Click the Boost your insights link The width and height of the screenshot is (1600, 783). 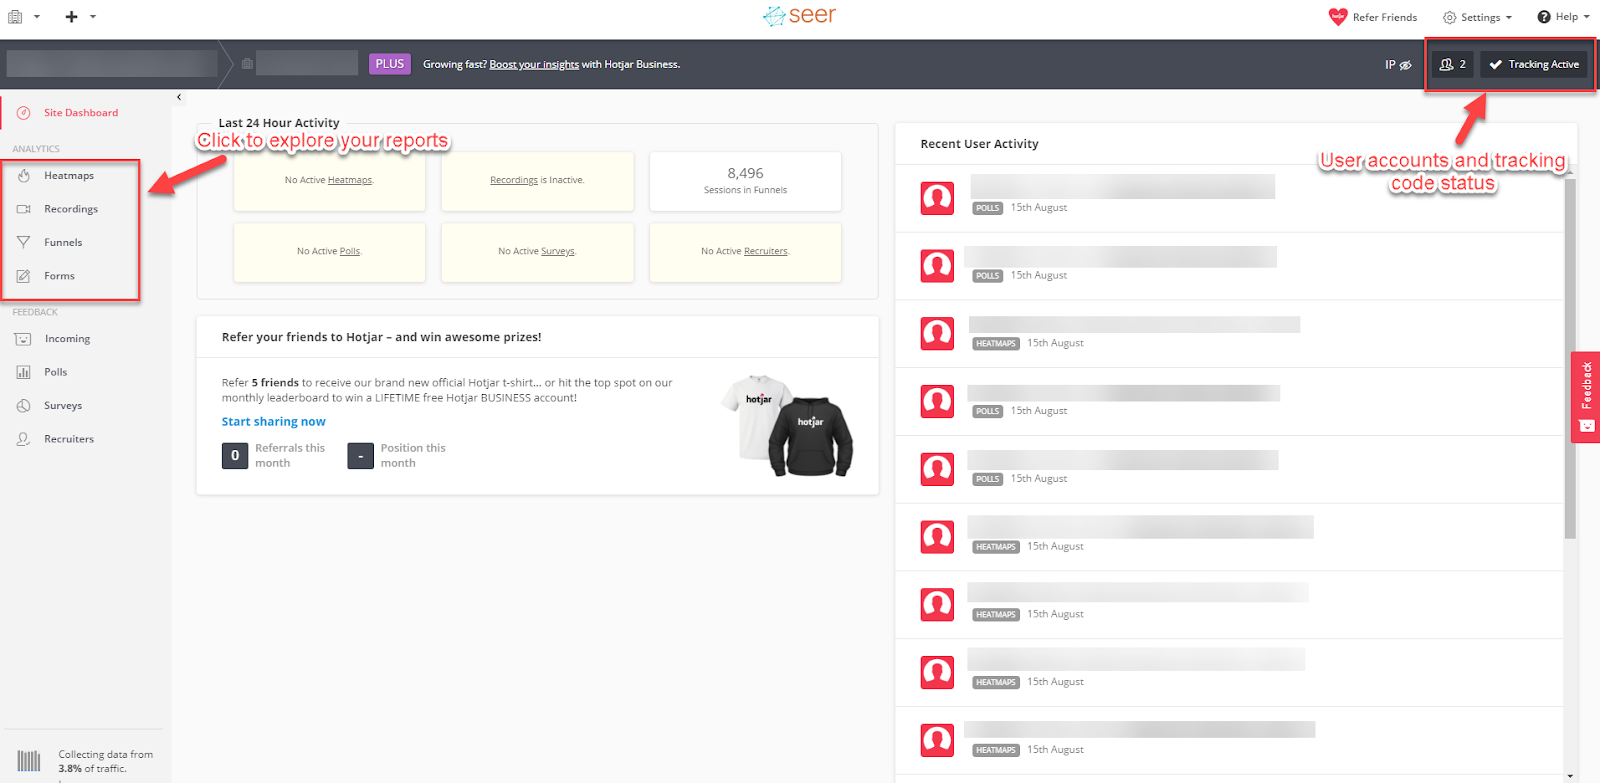pos(534,65)
